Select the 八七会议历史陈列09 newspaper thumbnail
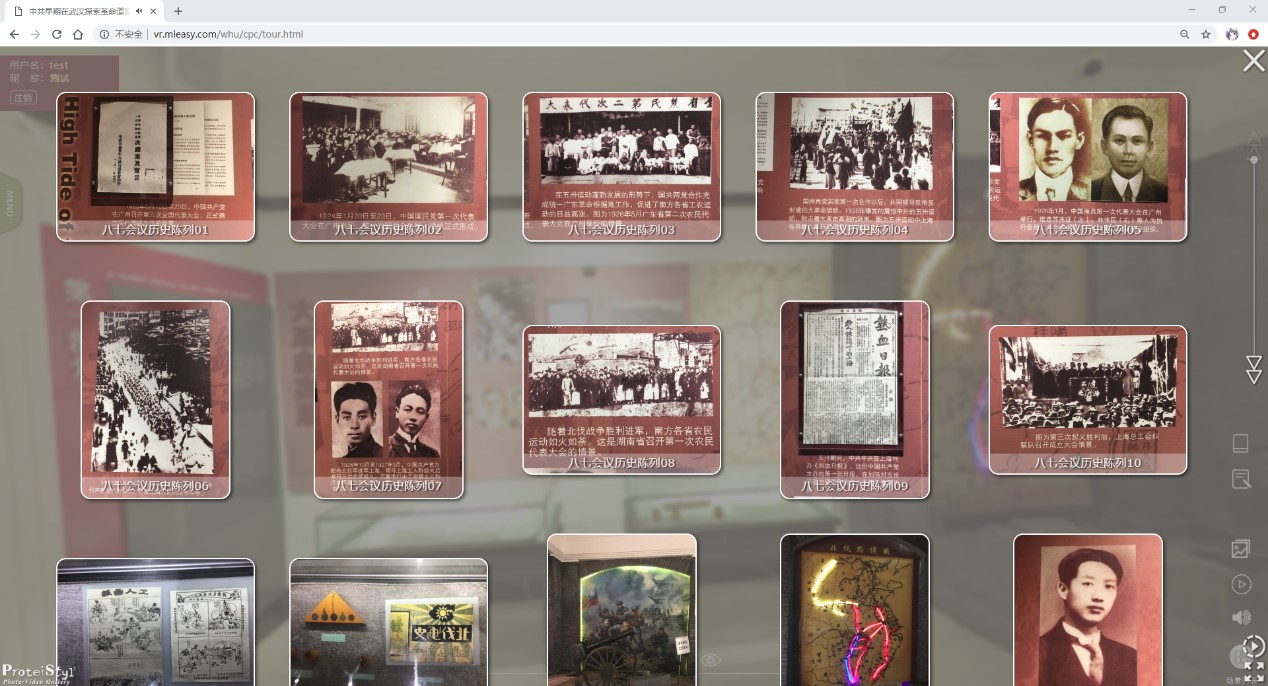The width and height of the screenshot is (1268, 686). (x=854, y=399)
